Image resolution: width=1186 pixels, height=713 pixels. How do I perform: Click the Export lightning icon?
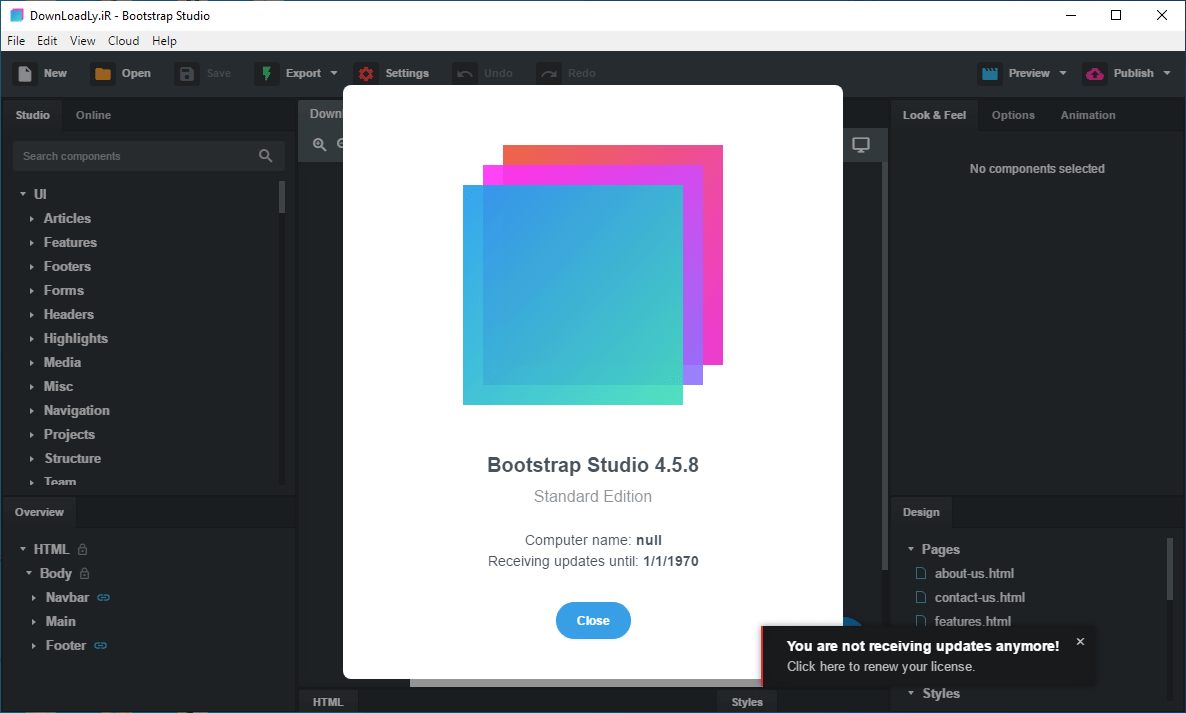click(x=266, y=73)
